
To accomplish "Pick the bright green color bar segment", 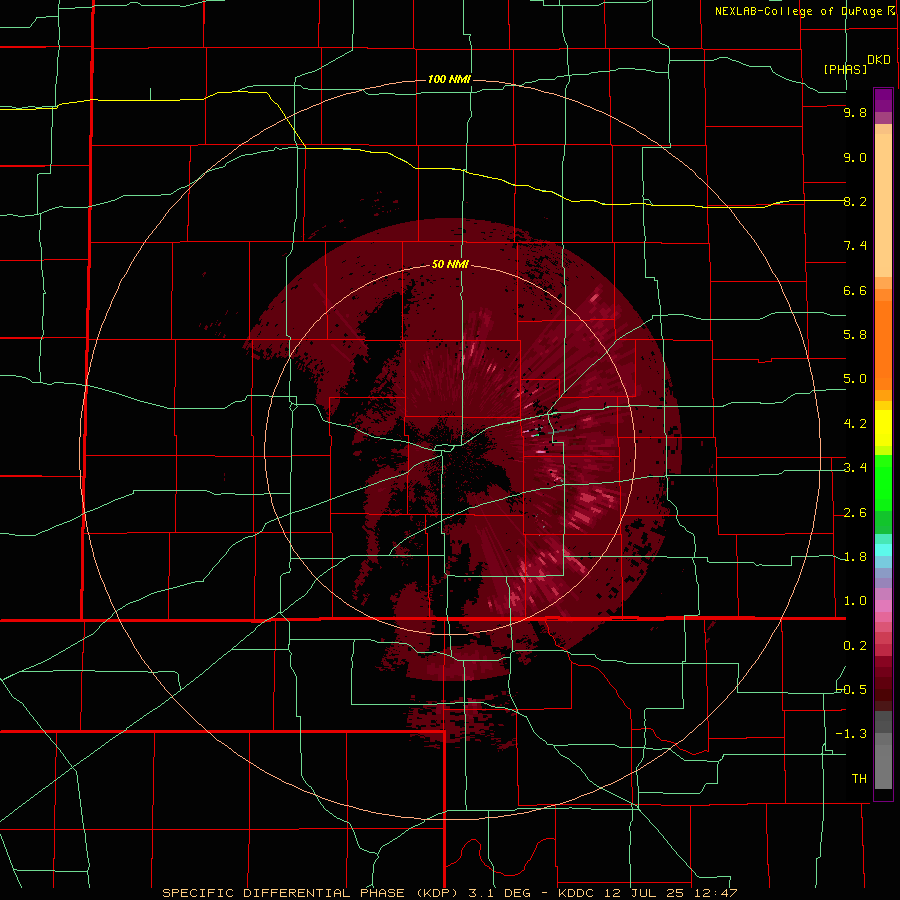I will (x=883, y=482).
